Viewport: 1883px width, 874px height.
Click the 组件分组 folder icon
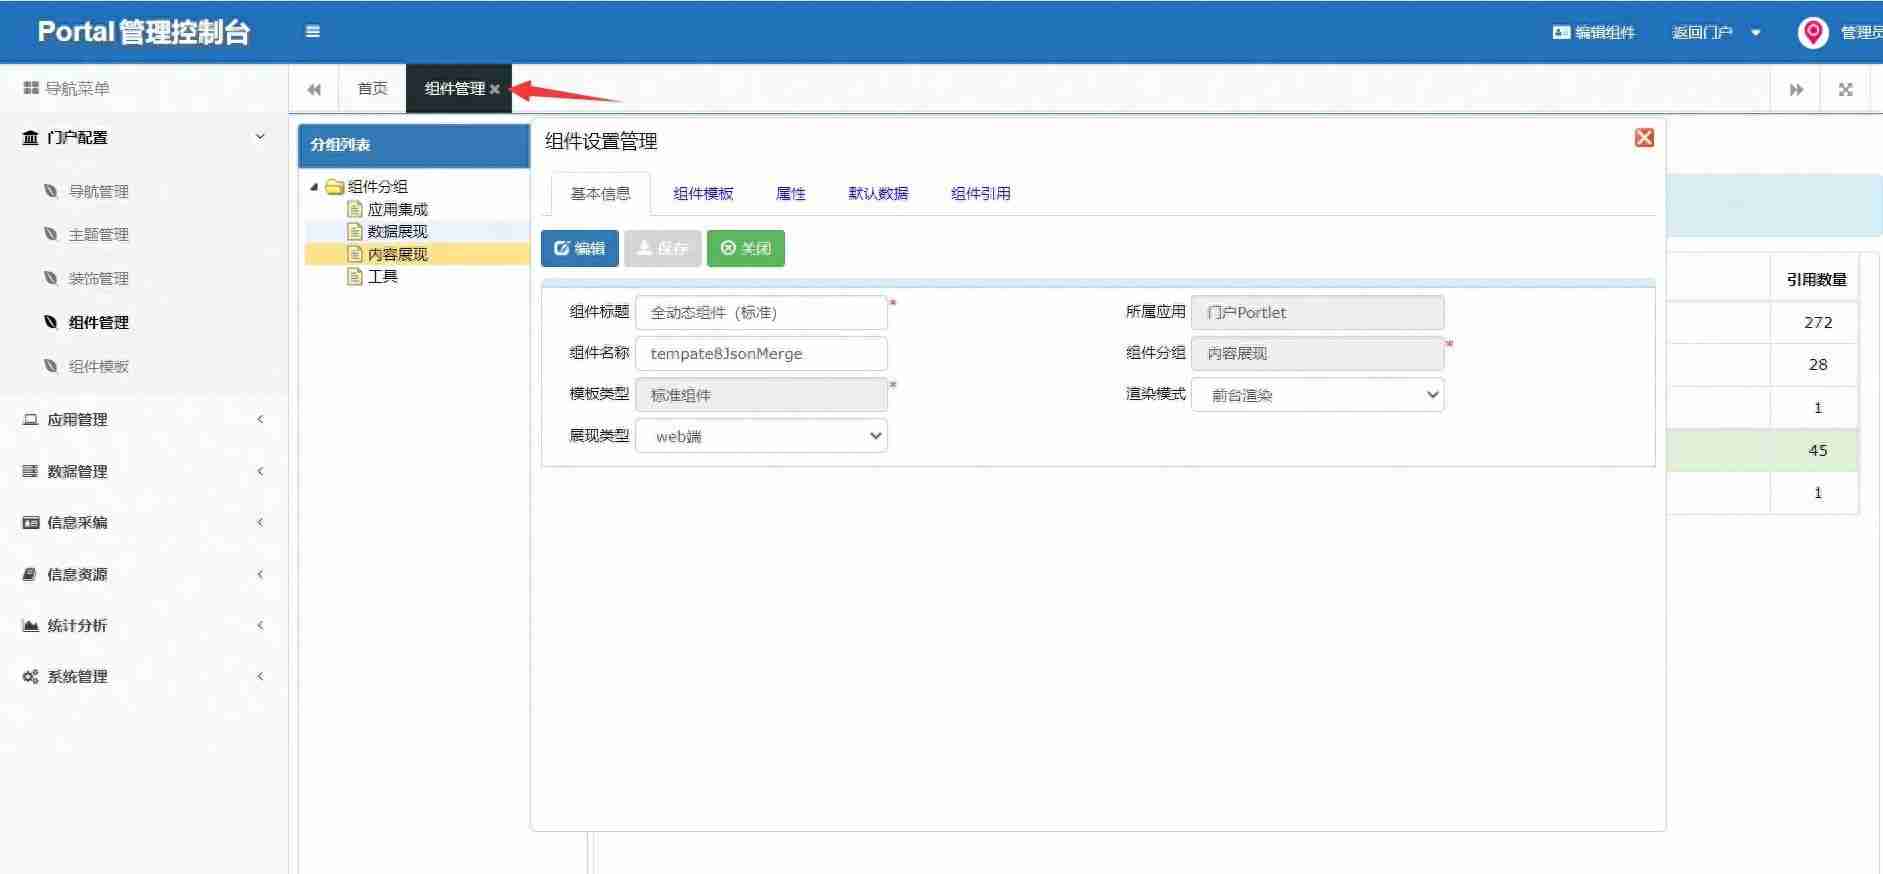(335, 187)
